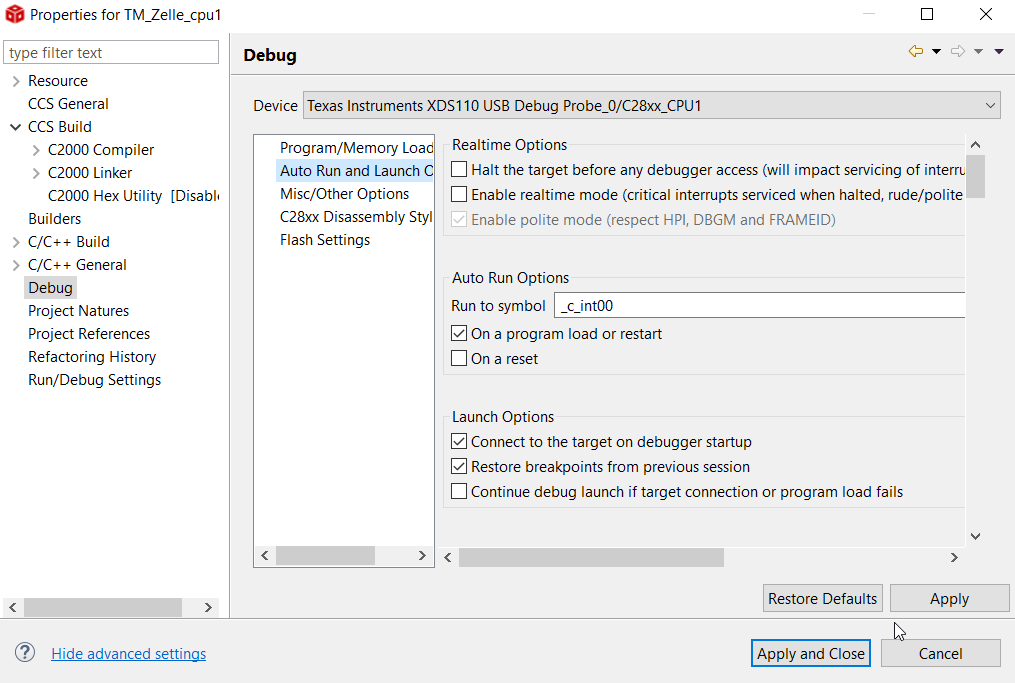Click the forward navigation arrow icon
Image resolution: width=1015 pixels, height=683 pixels.
958,52
